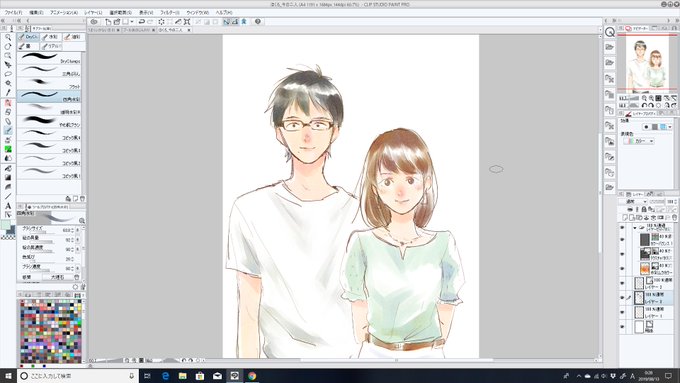The width and height of the screenshot is (680, 383).
Task: Select the lasso selection tool
Action: pos(8,74)
